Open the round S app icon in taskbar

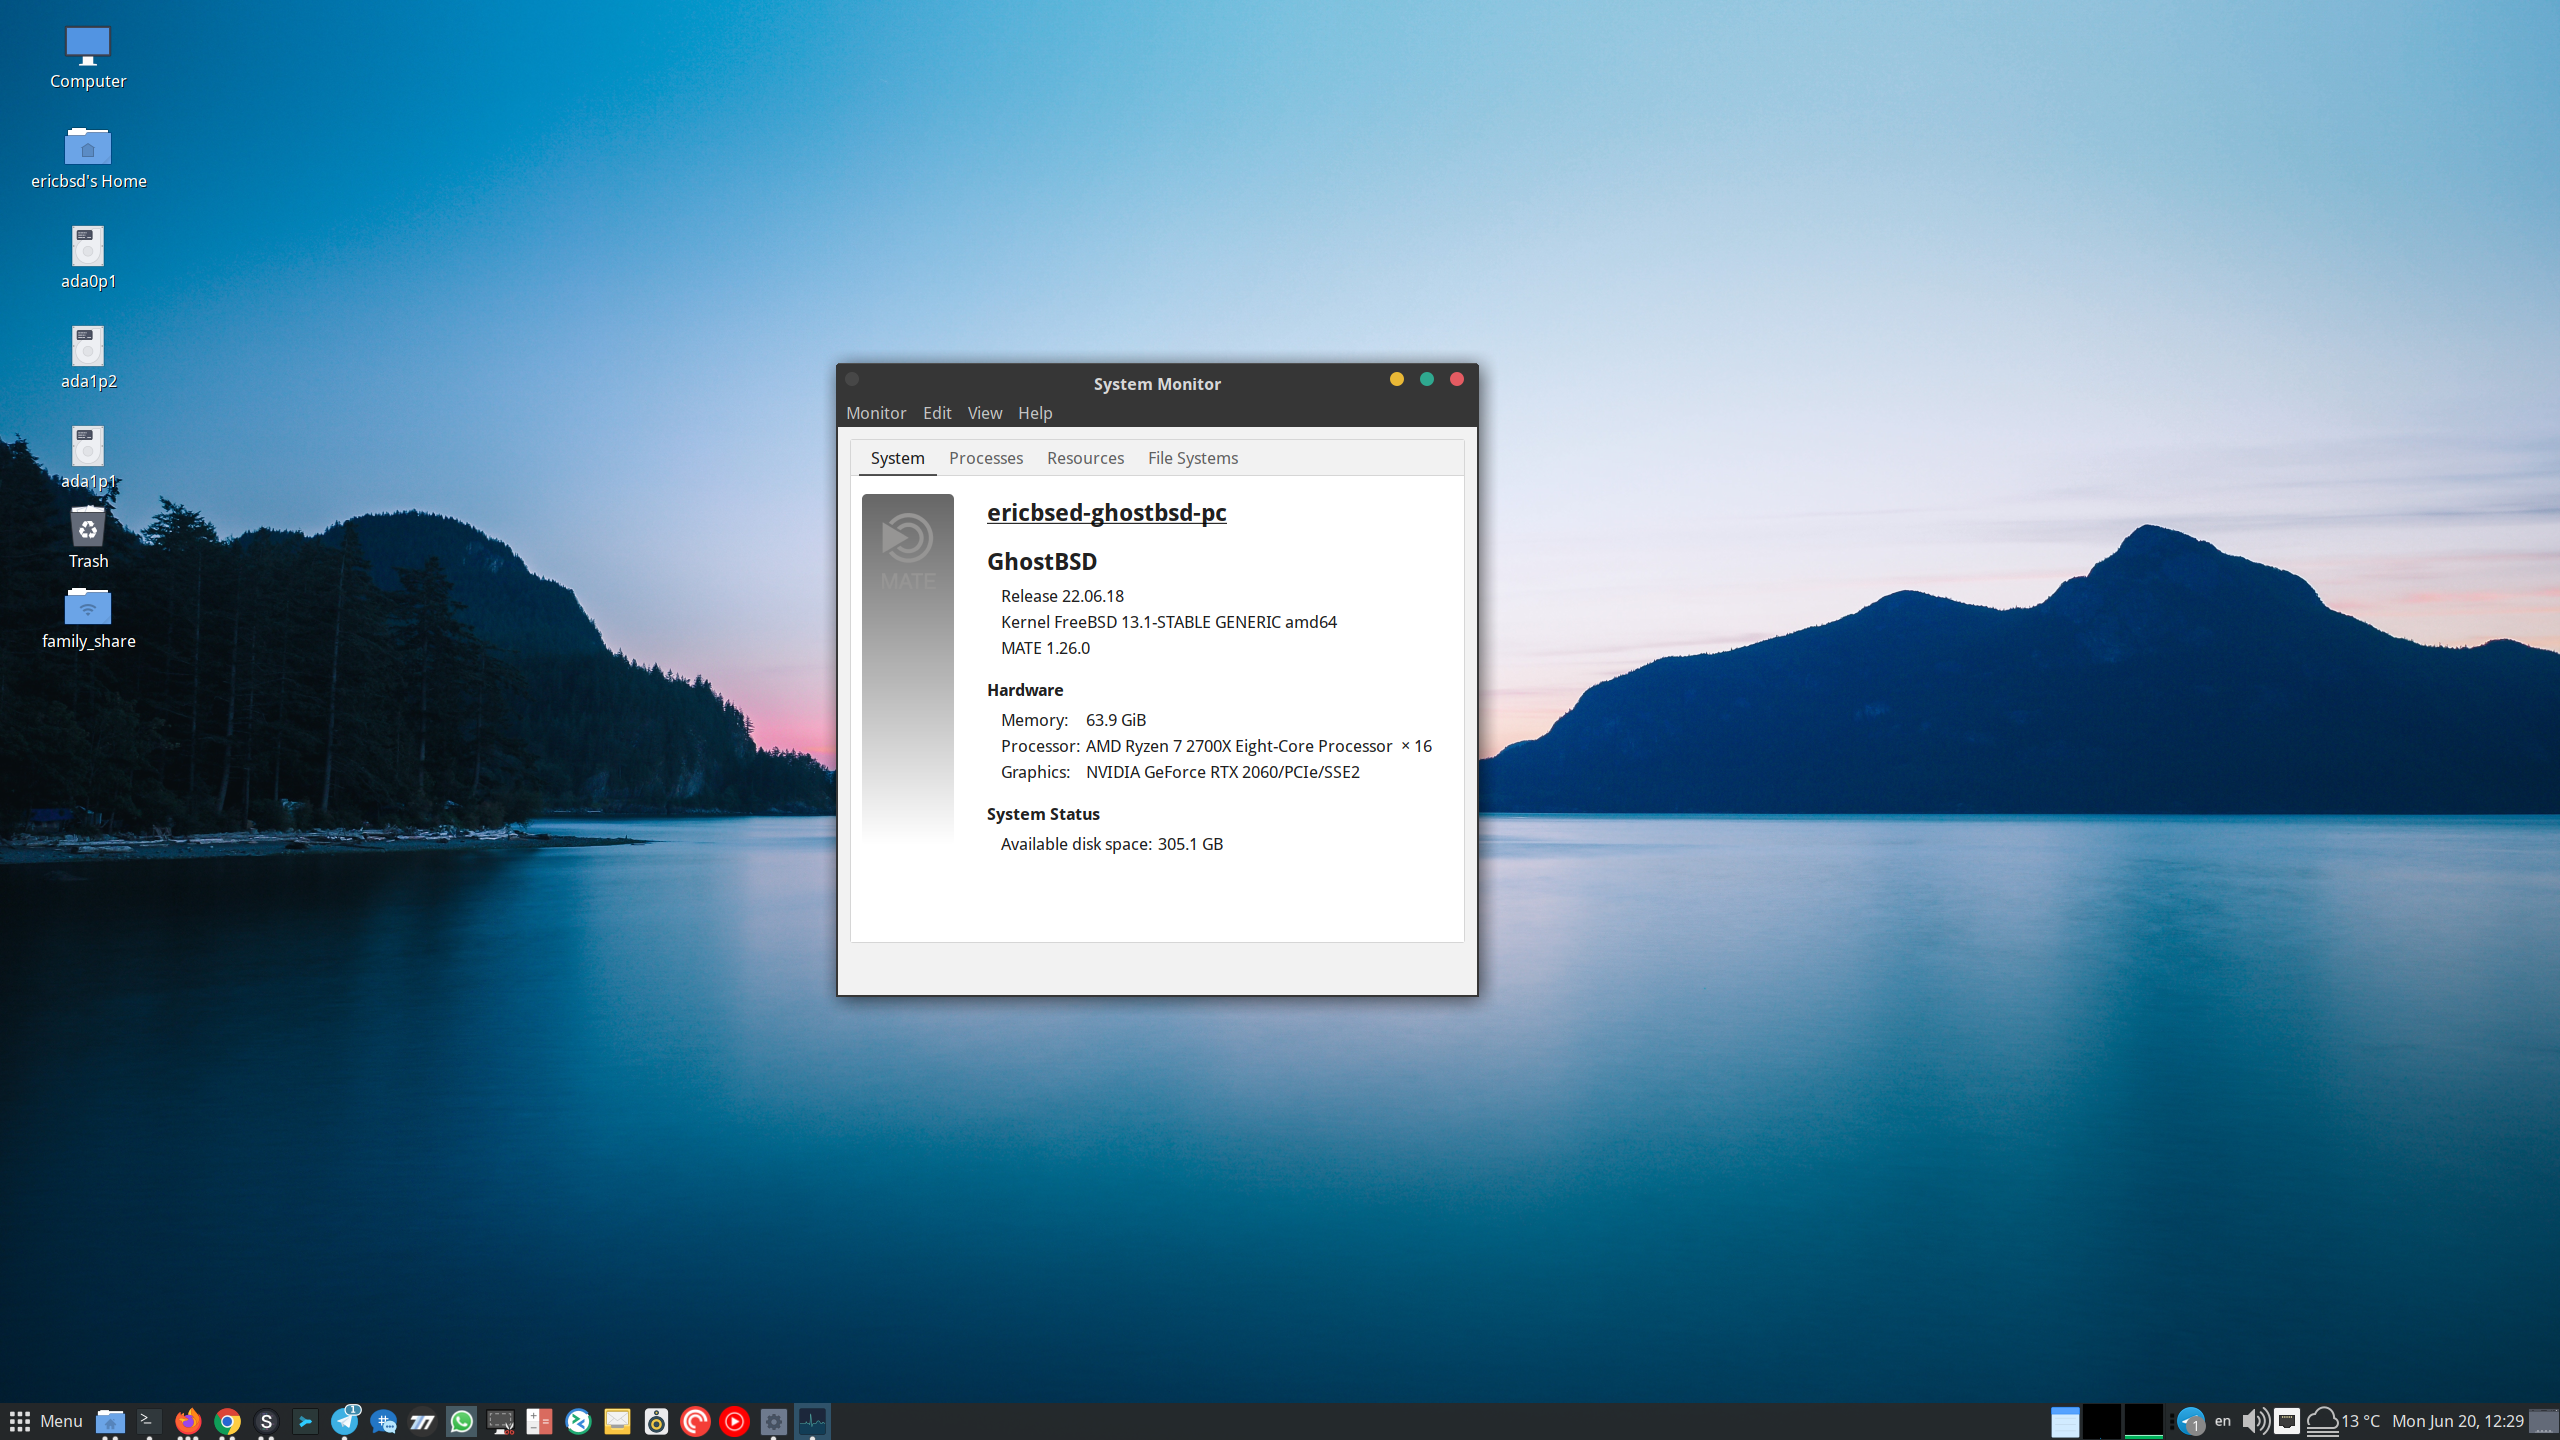tap(266, 1421)
